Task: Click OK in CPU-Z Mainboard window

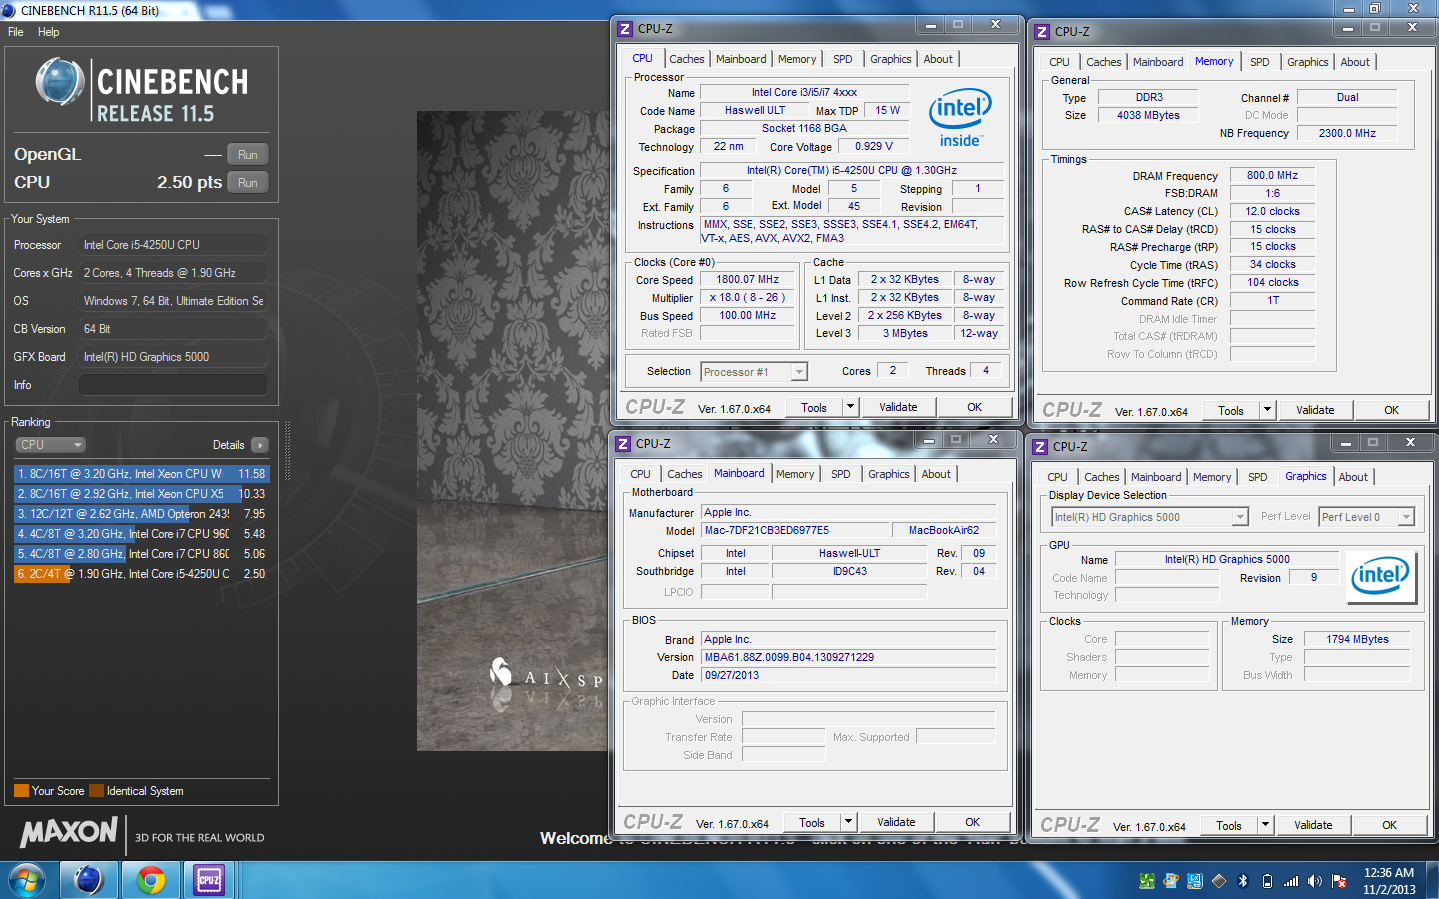Action: [x=972, y=822]
